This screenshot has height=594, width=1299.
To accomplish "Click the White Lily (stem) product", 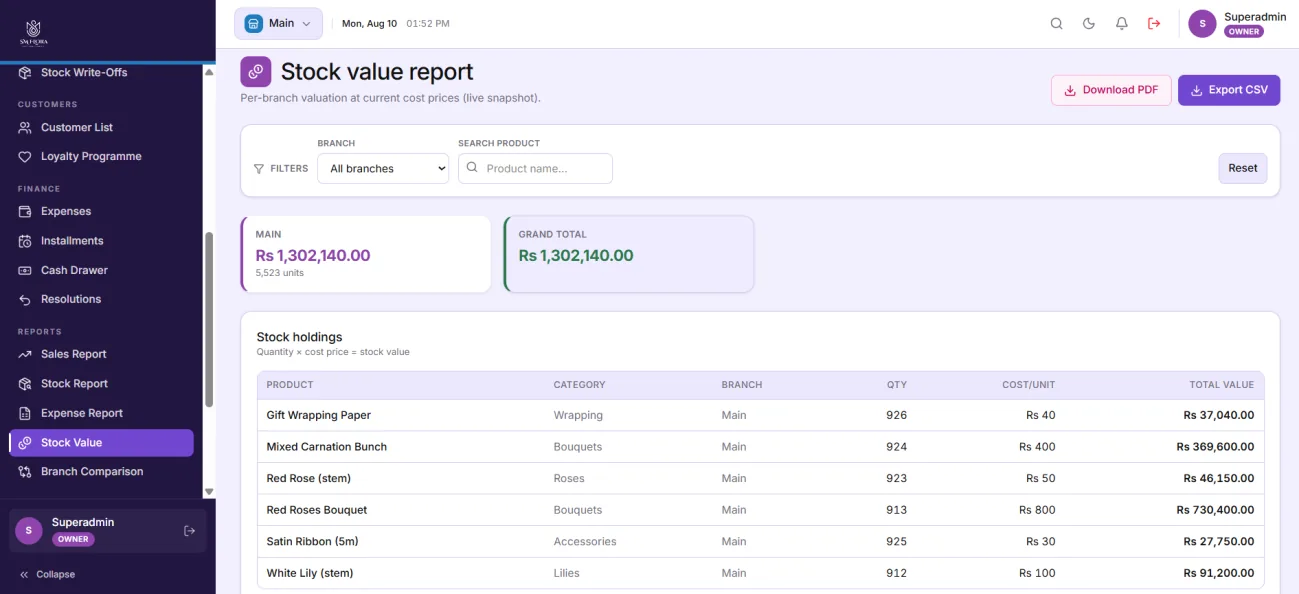I will coord(310,573).
